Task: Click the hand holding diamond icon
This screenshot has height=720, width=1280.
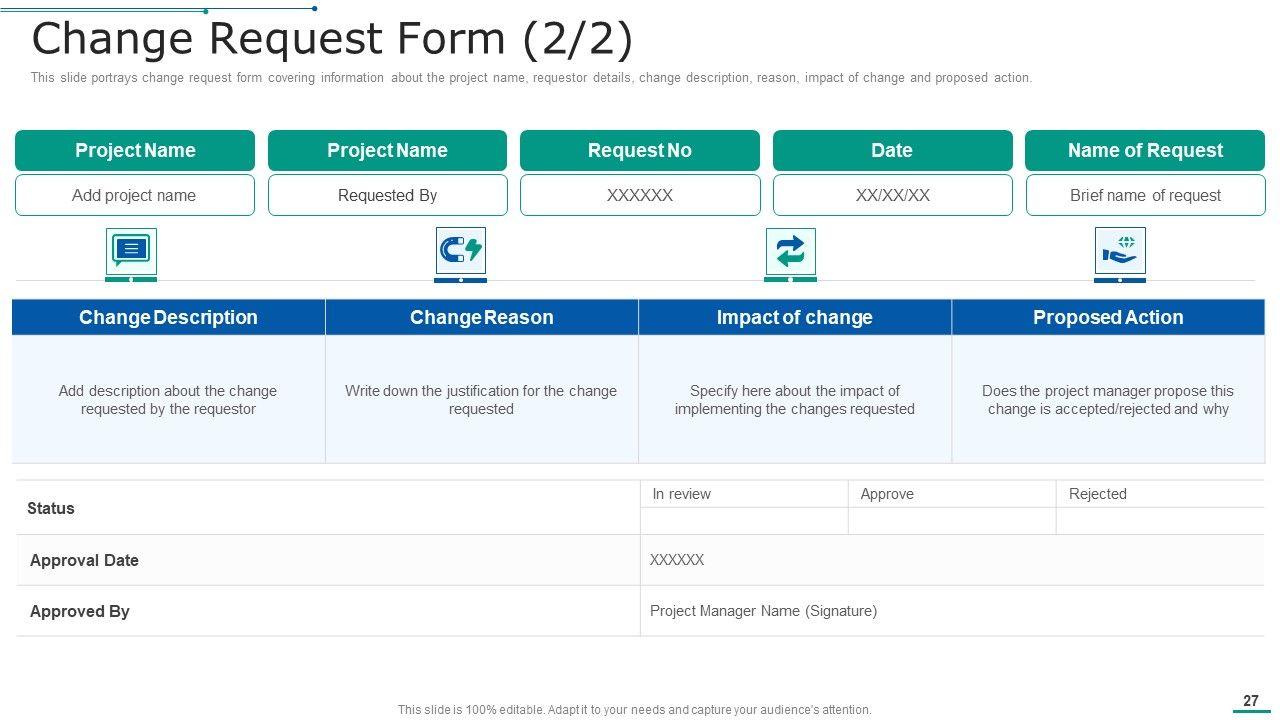Action: 1120,250
